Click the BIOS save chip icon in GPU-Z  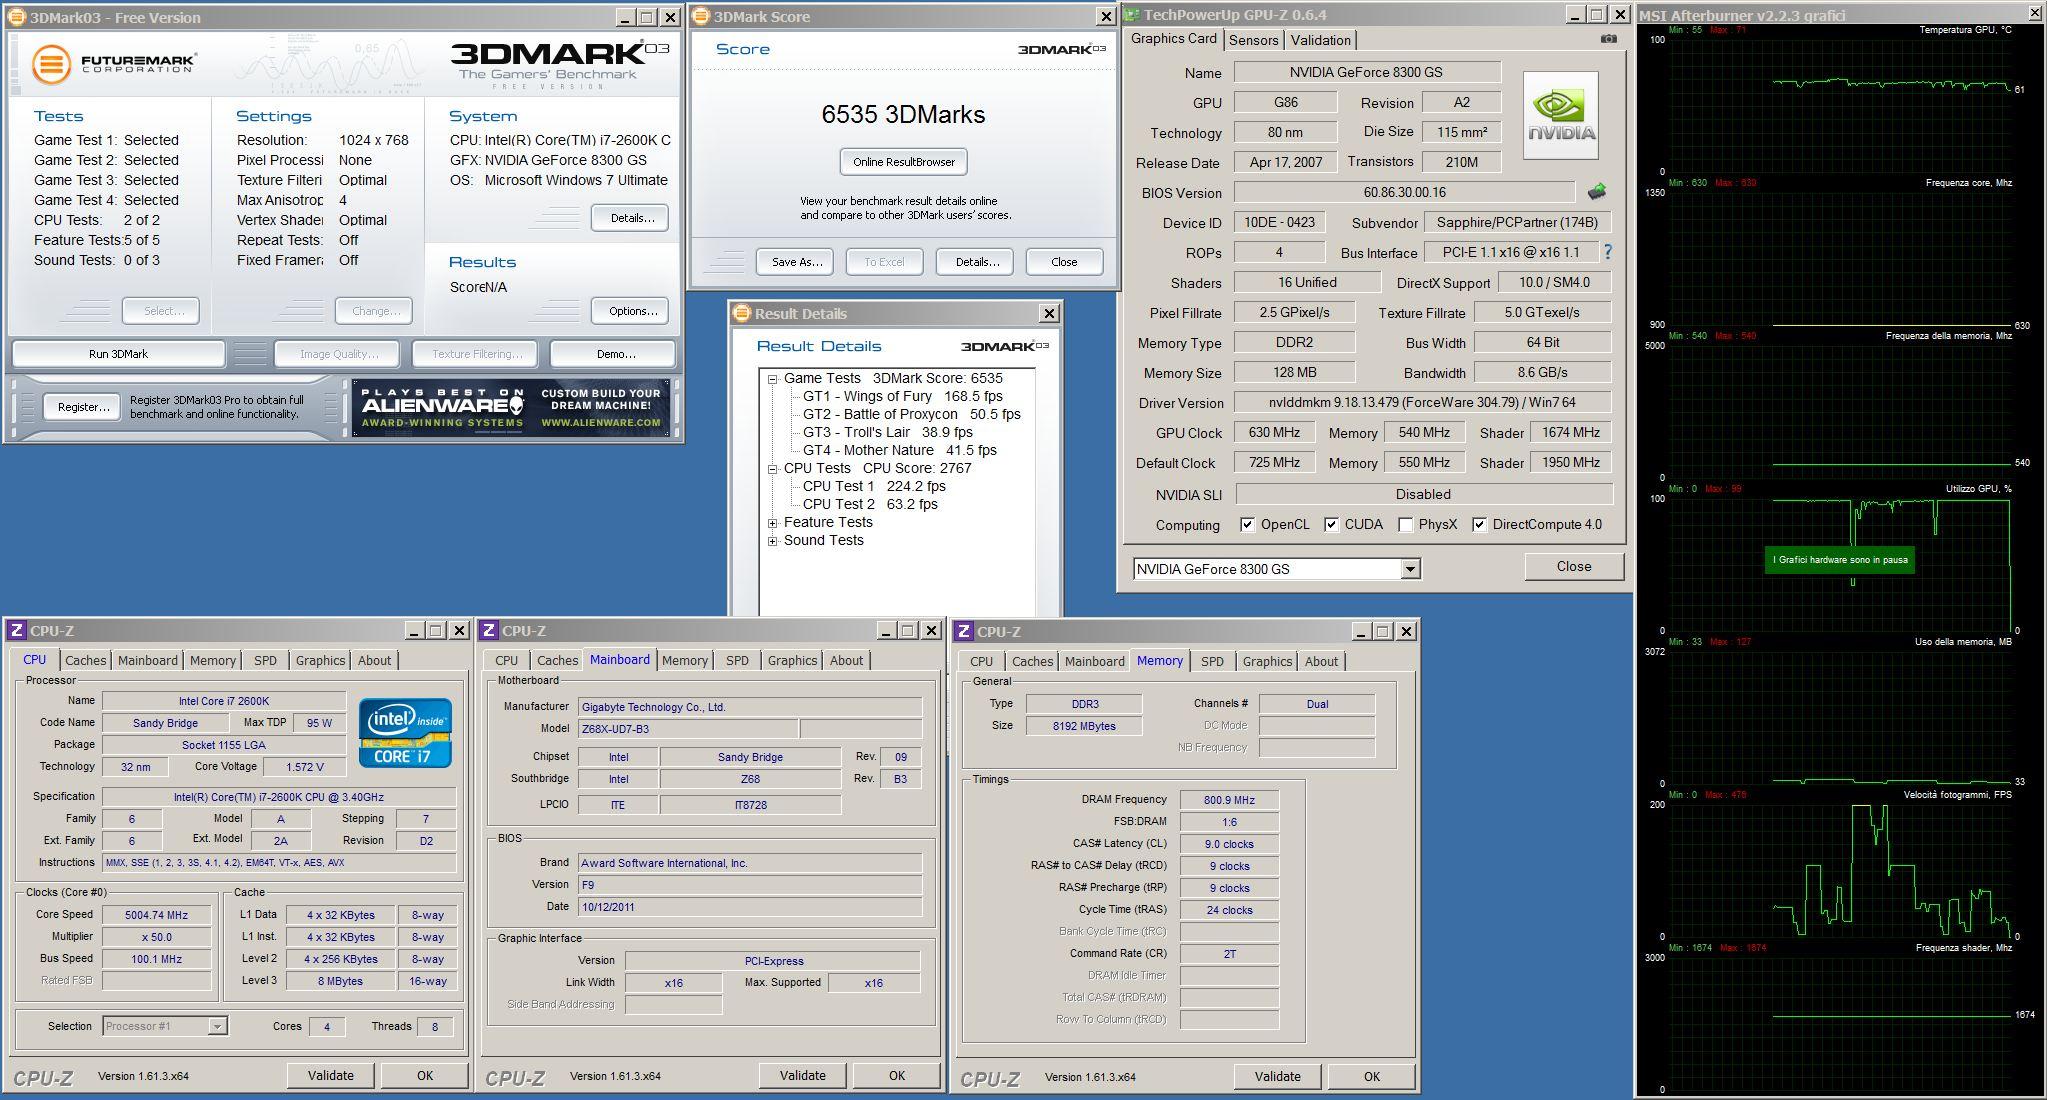(x=1597, y=192)
